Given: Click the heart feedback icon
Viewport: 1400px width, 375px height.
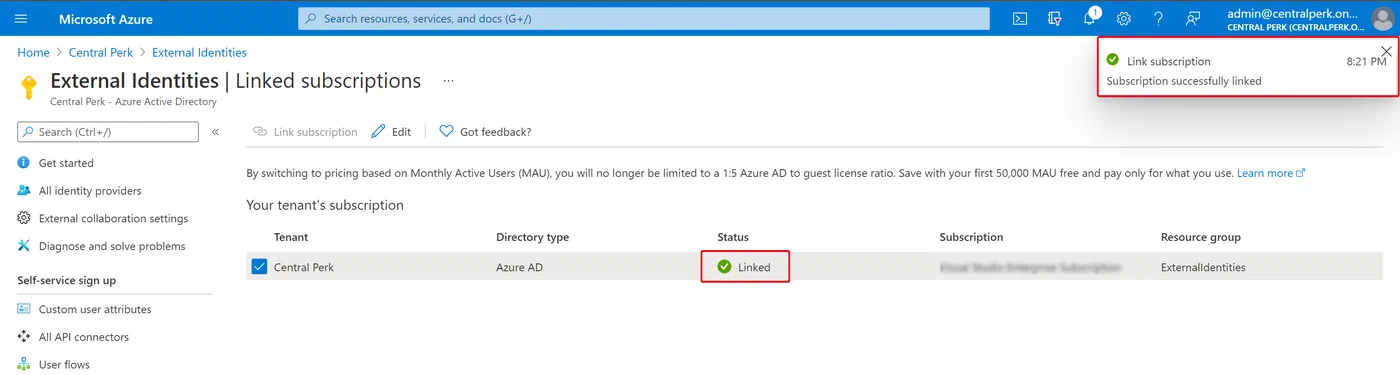Looking at the screenshot, I should pyautogui.click(x=446, y=132).
